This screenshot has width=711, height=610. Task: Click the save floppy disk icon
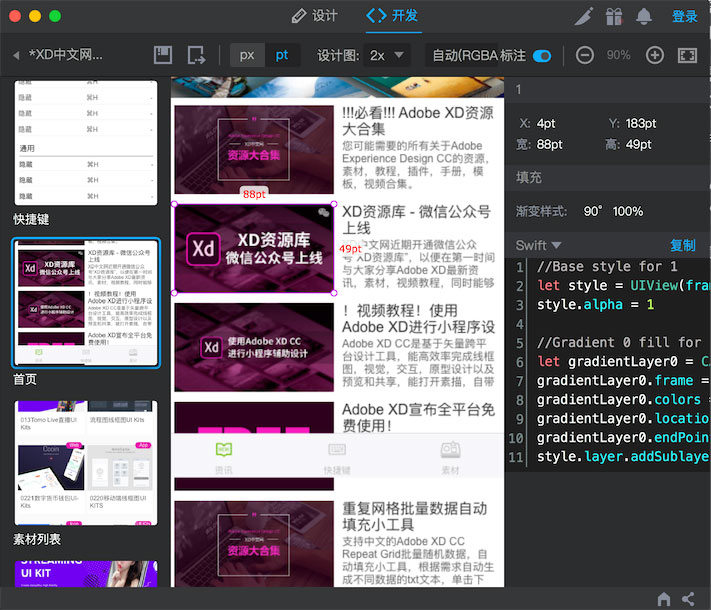tap(163, 55)
